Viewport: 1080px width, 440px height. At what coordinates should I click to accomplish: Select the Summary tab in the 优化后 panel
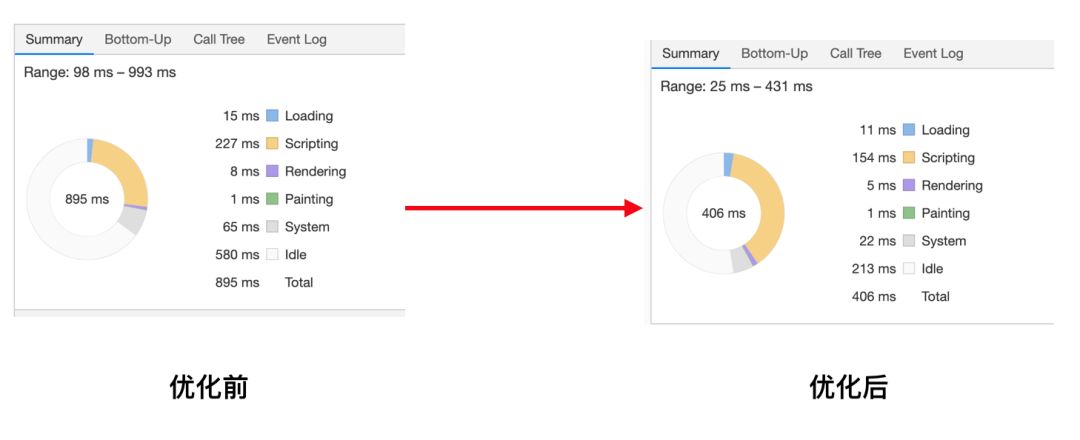(690, 54)
